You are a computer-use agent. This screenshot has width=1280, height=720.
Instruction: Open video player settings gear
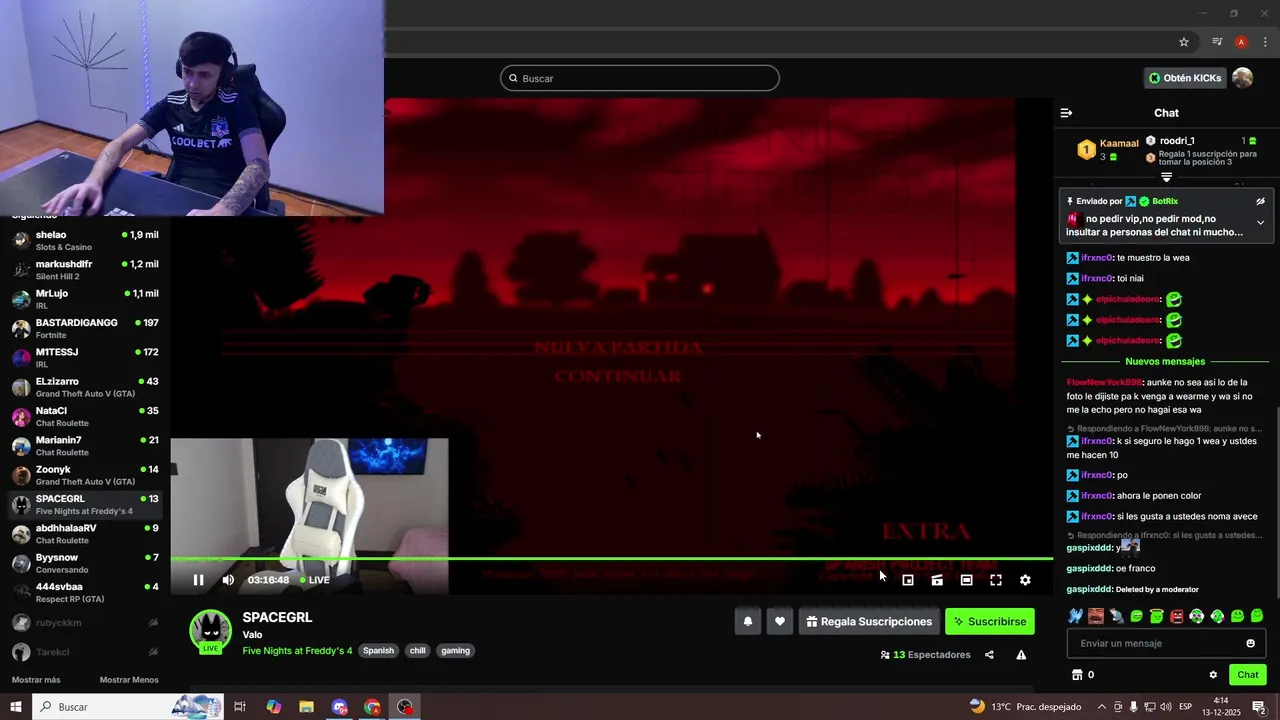tap(1025, 580)
